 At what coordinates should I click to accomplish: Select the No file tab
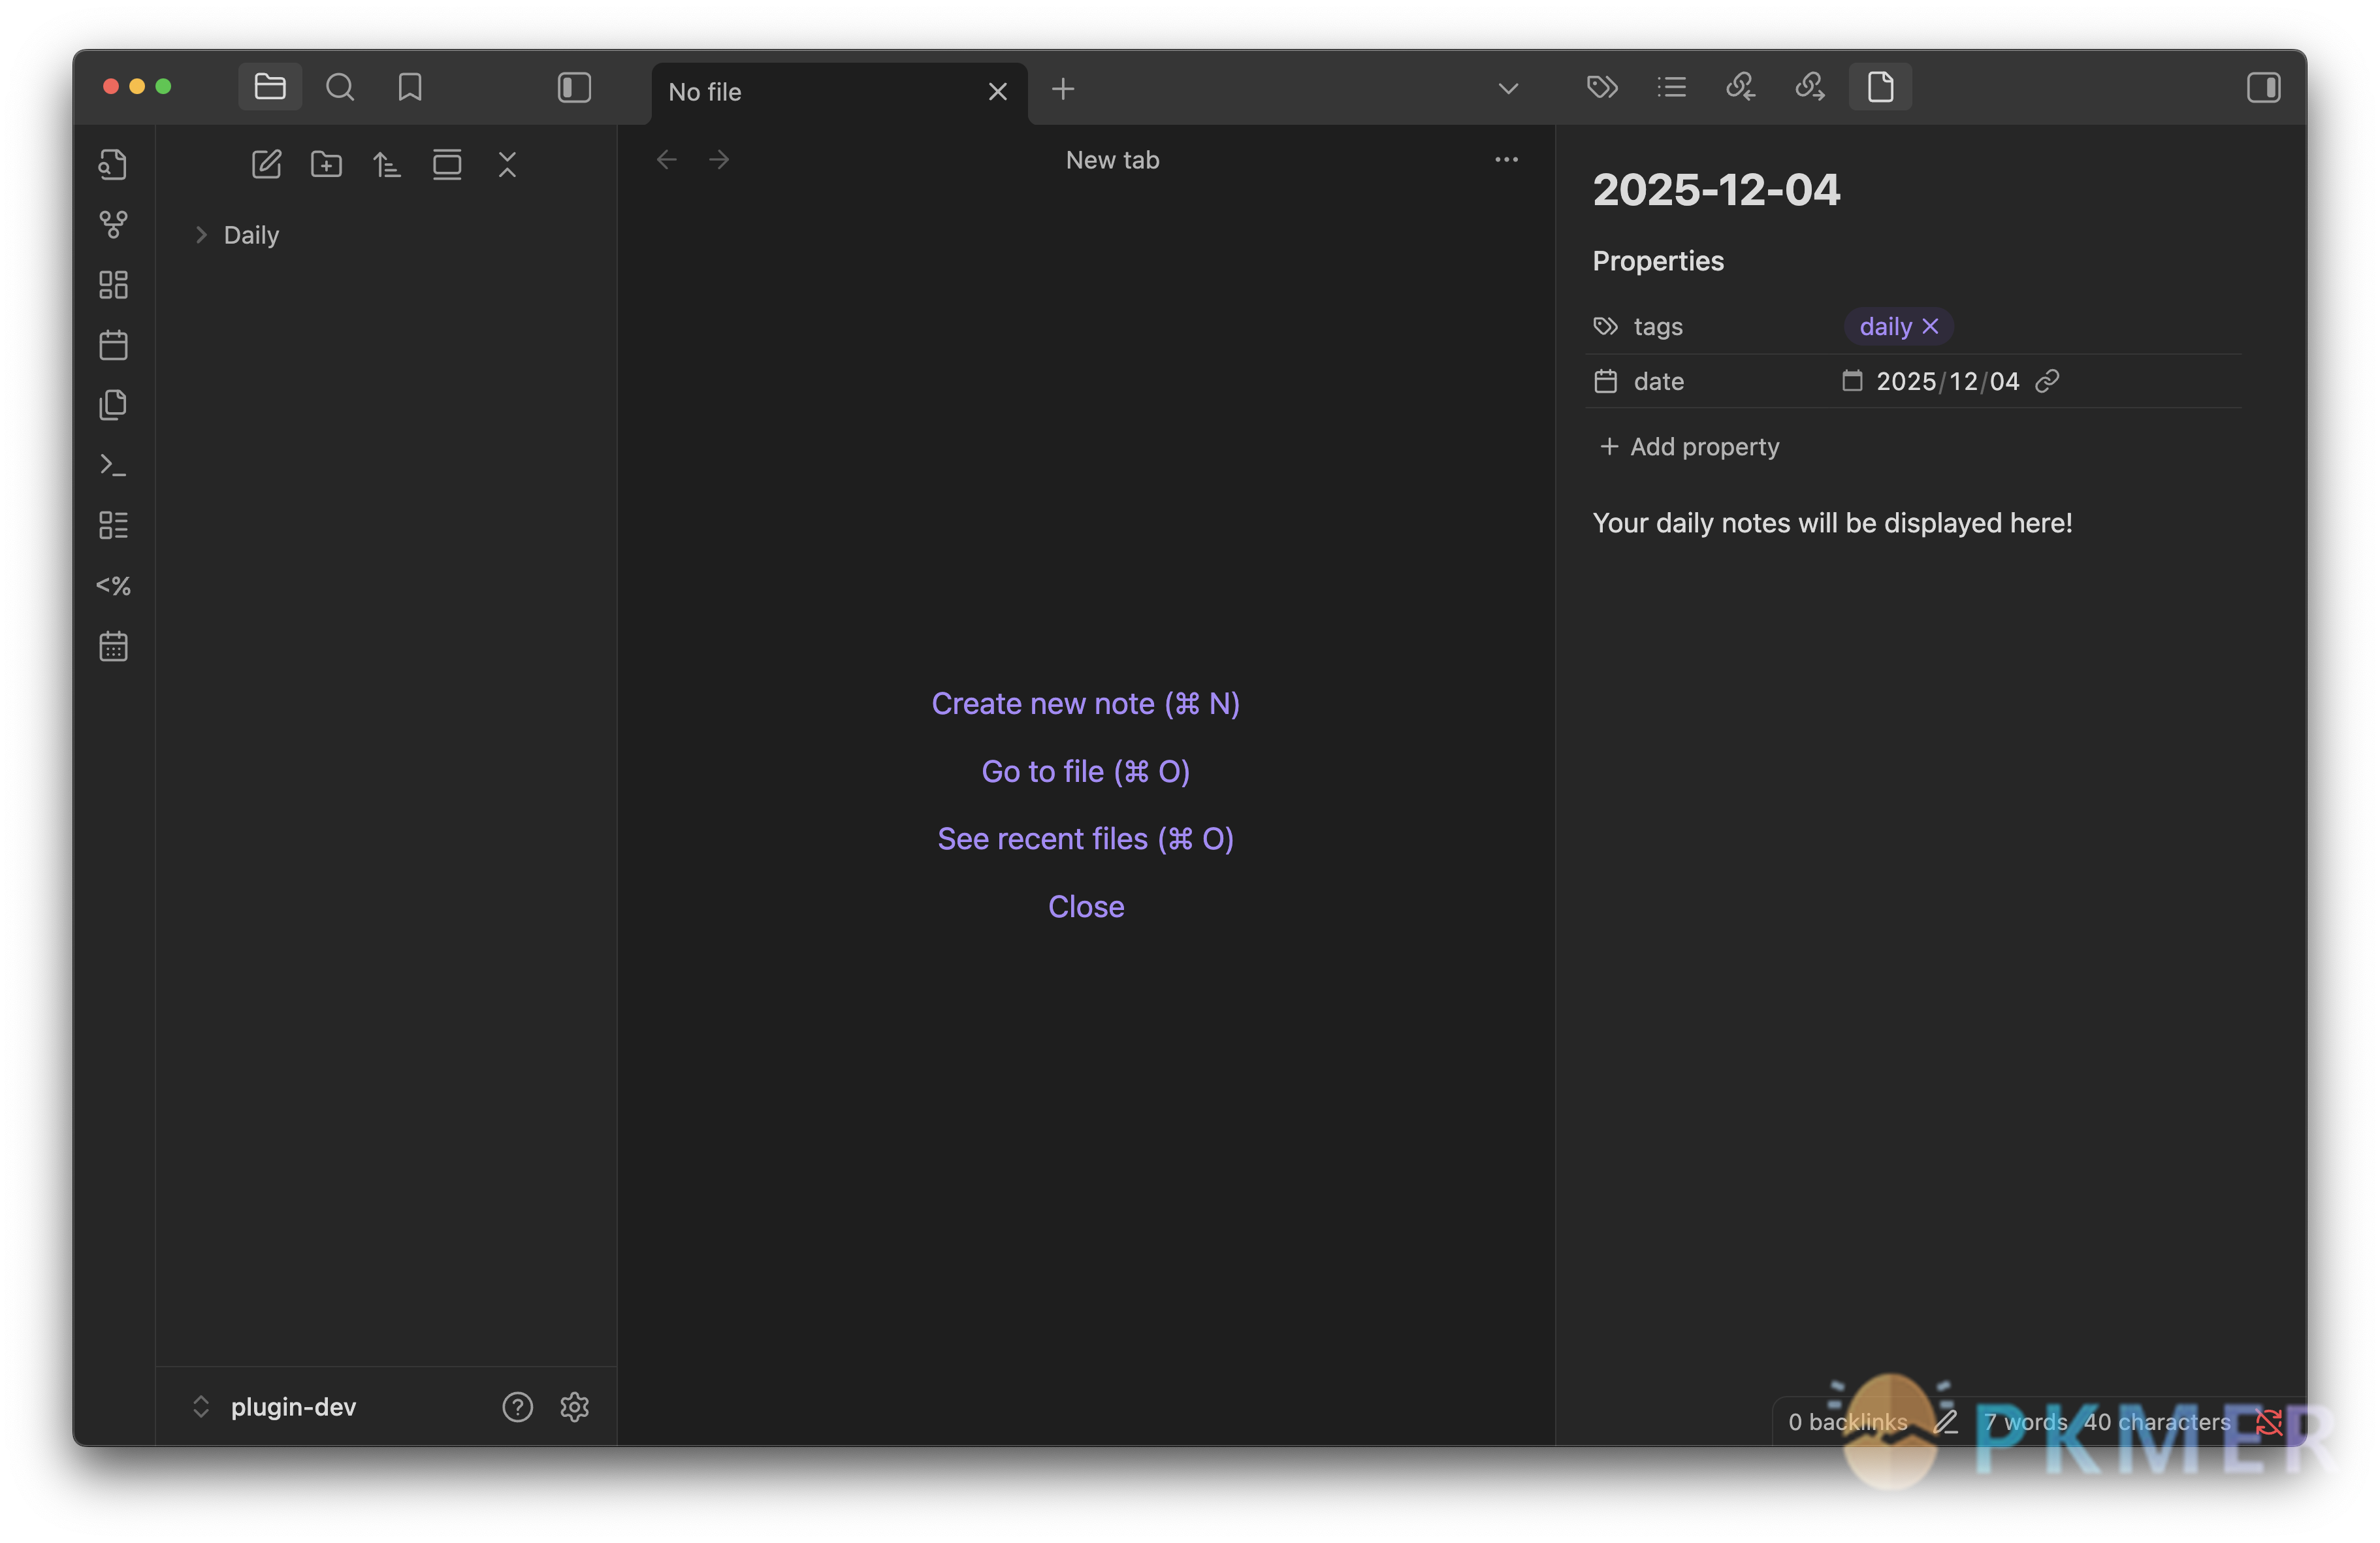[838, 92]
